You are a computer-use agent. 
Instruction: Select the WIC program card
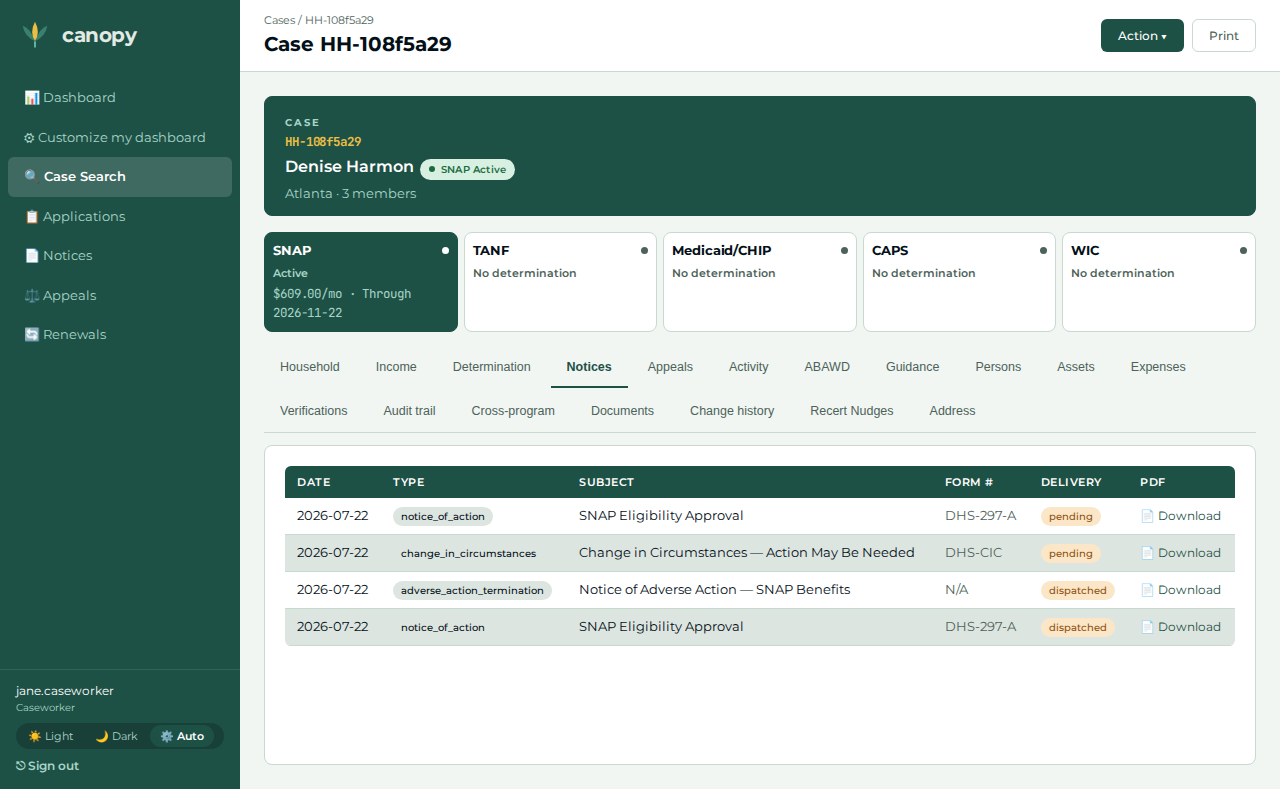click(1158, 282)
